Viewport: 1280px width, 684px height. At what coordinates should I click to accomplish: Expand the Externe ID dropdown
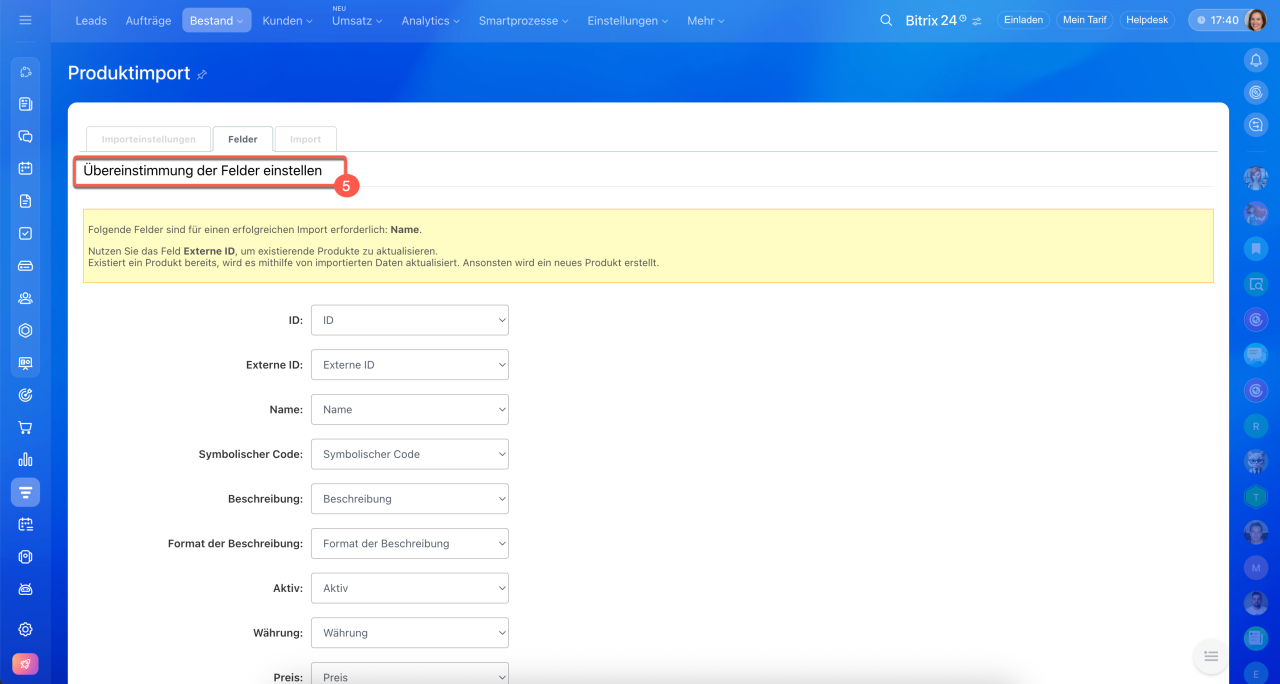click(x=409, y=365)
